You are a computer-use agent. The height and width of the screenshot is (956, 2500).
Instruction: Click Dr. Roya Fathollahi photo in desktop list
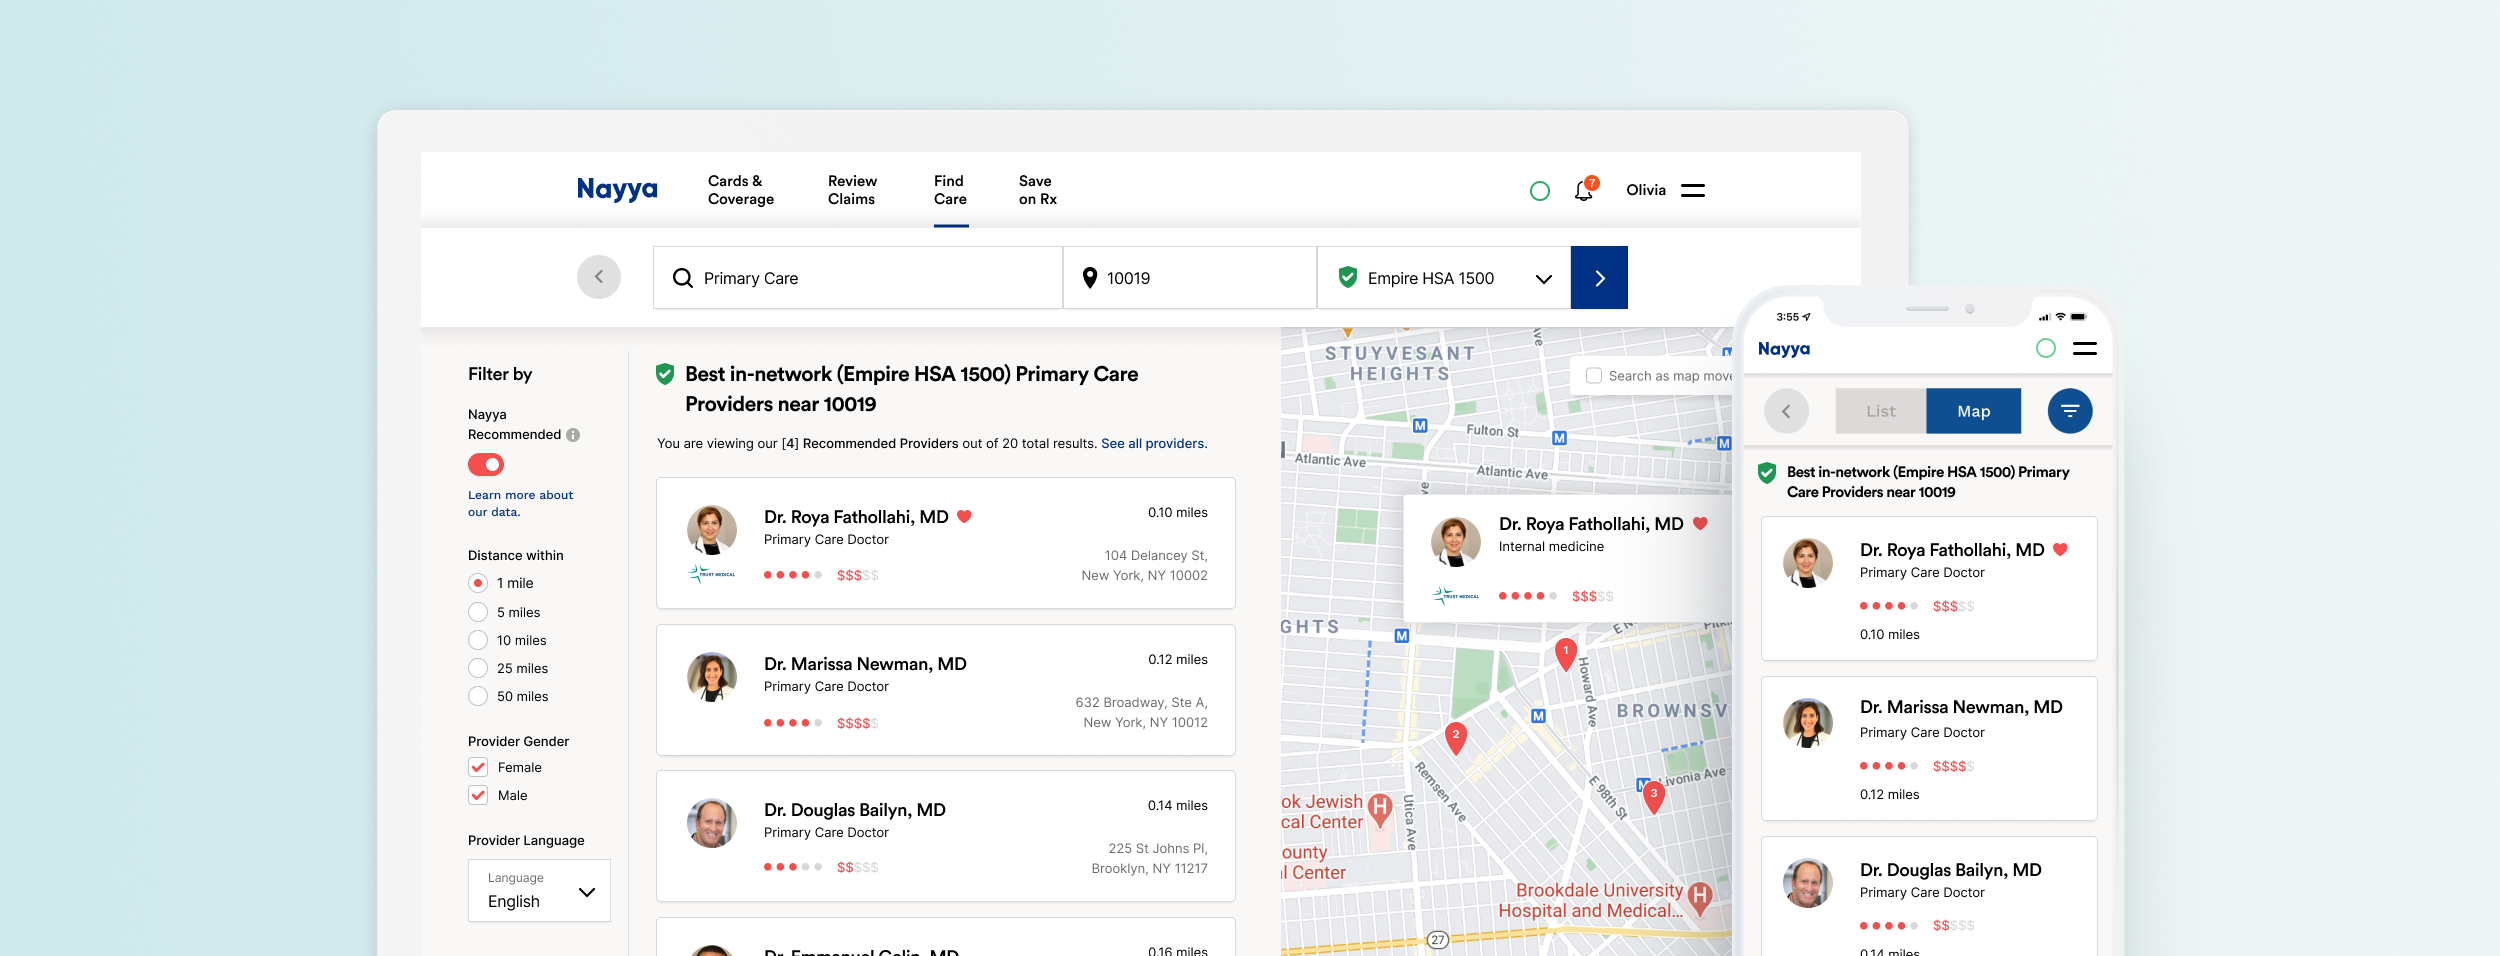pos(712,530)
